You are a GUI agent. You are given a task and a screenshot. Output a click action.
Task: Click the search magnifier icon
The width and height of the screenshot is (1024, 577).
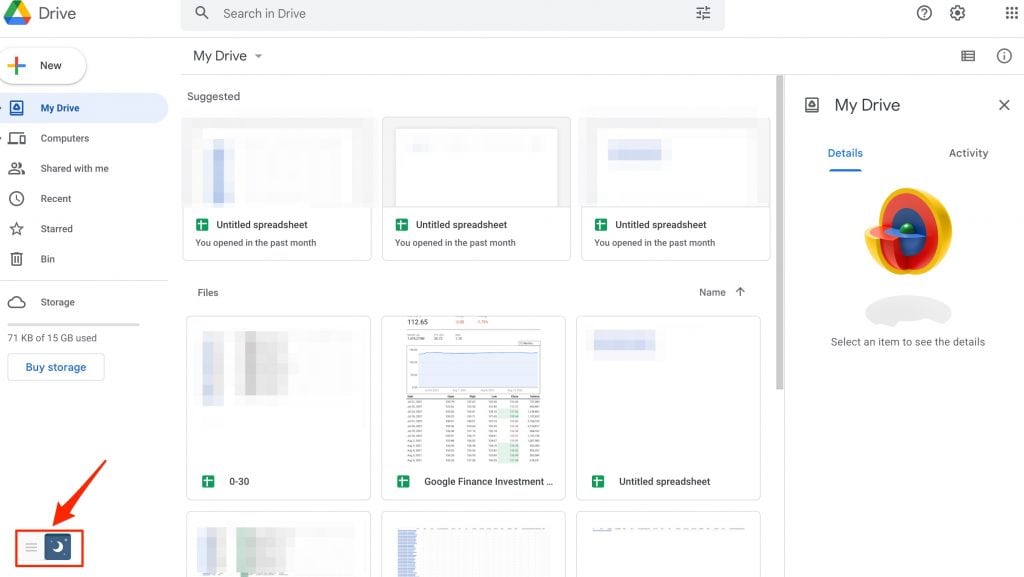pyautogui.click(x=202, y=13)
